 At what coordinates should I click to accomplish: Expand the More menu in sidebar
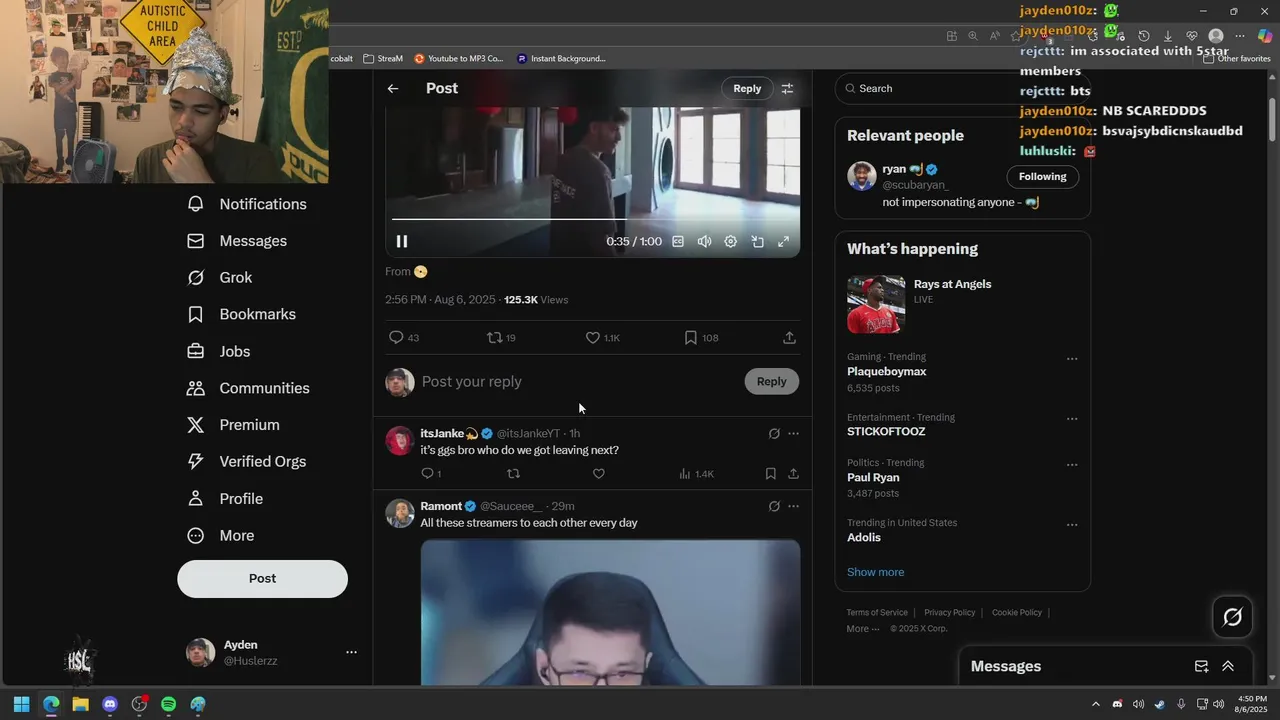pyautogui.click(x=221, y=536)
